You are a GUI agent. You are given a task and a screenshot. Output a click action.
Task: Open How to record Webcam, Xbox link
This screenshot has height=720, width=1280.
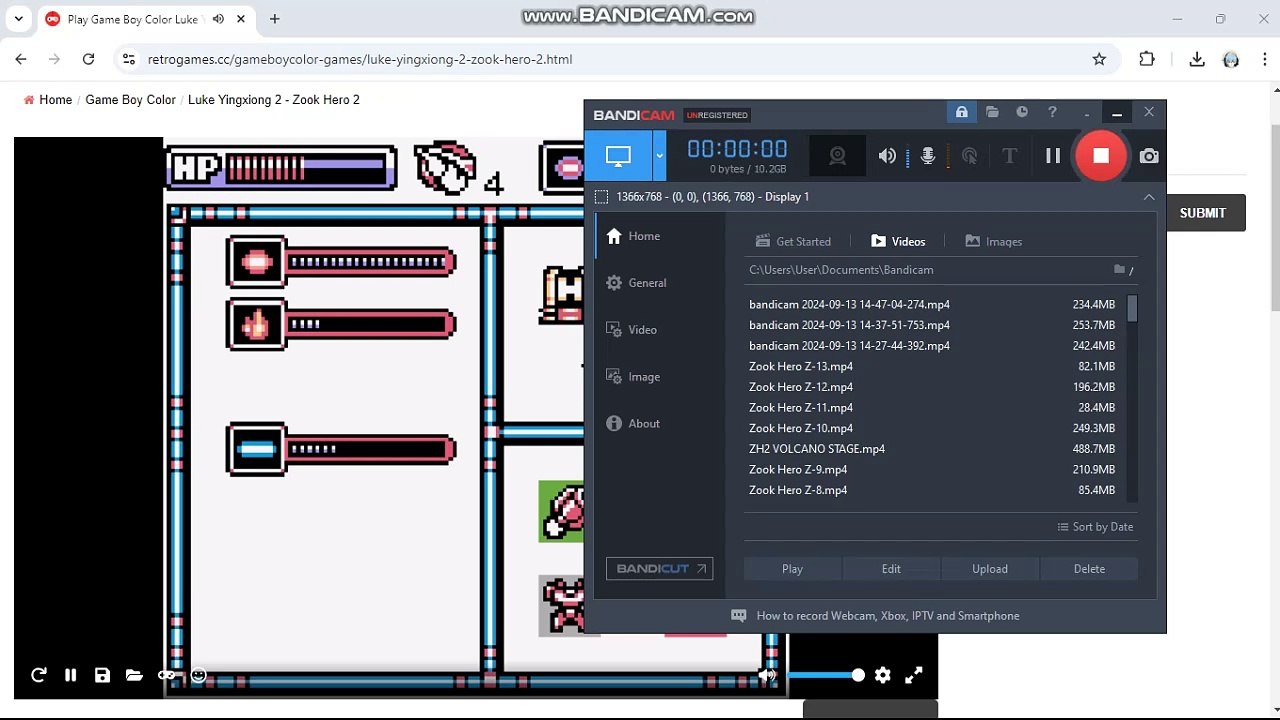point(875,616)
